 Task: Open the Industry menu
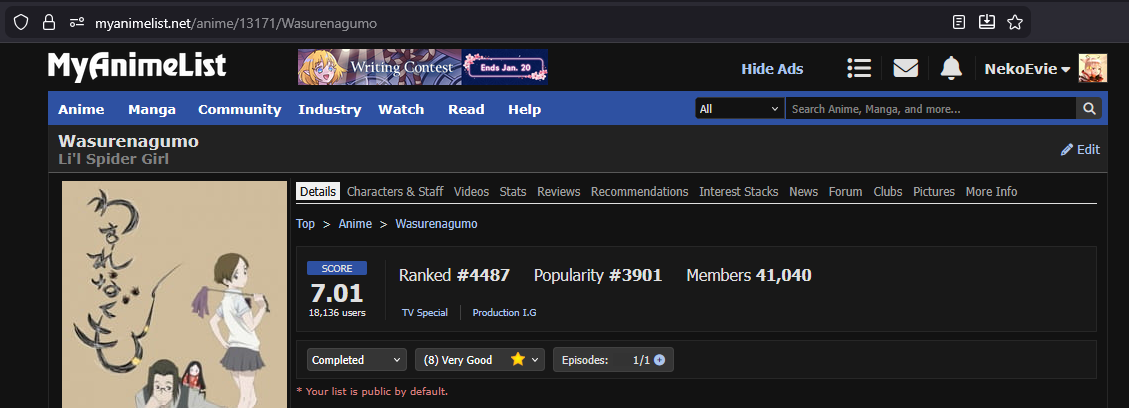pos(330,109)
